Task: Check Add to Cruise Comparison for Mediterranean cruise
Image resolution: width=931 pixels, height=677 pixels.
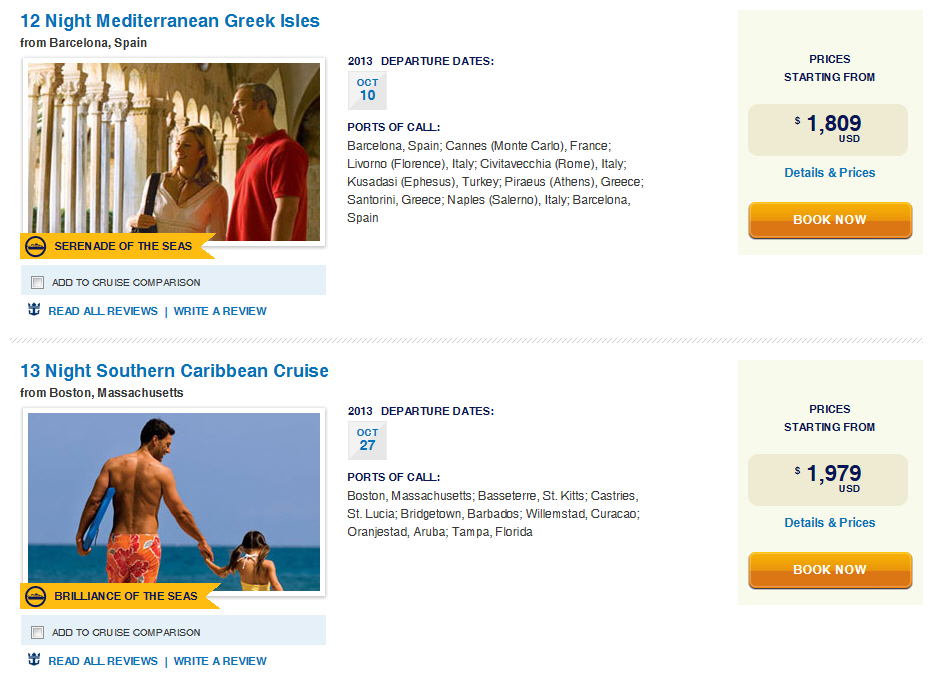Action: coord(37,282)
